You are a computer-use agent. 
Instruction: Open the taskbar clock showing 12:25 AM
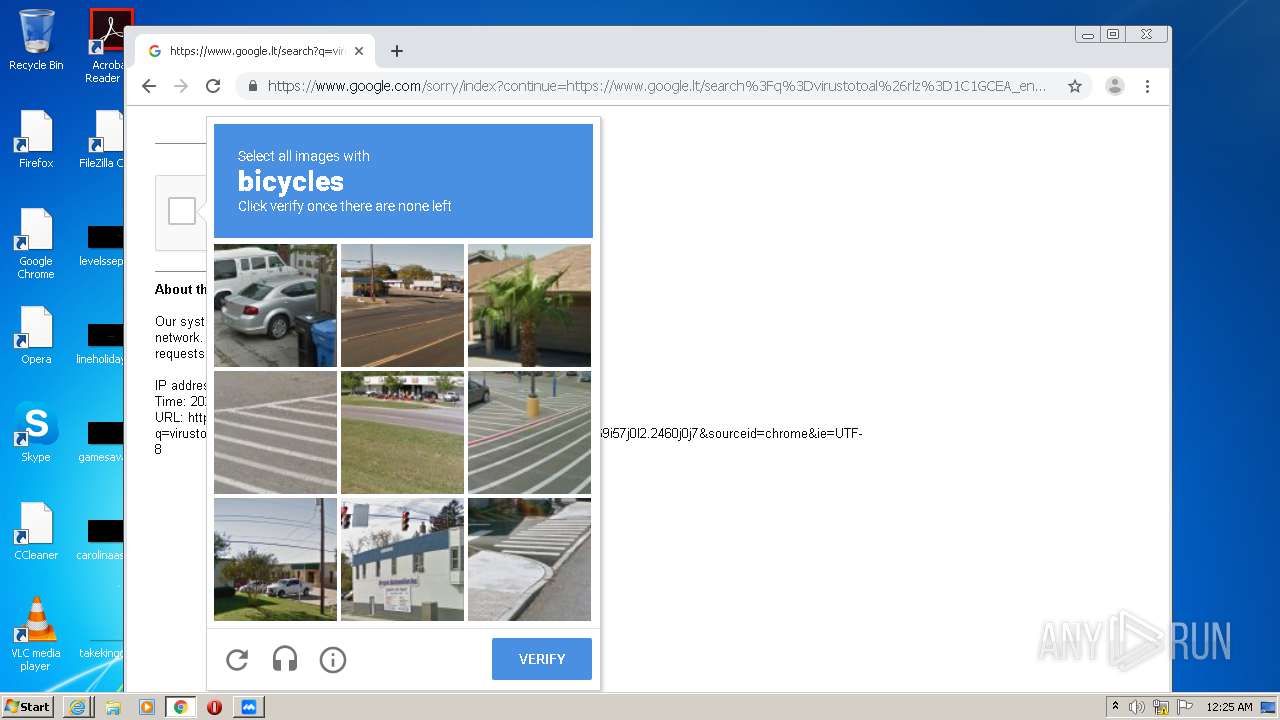tap(1229, 707)
